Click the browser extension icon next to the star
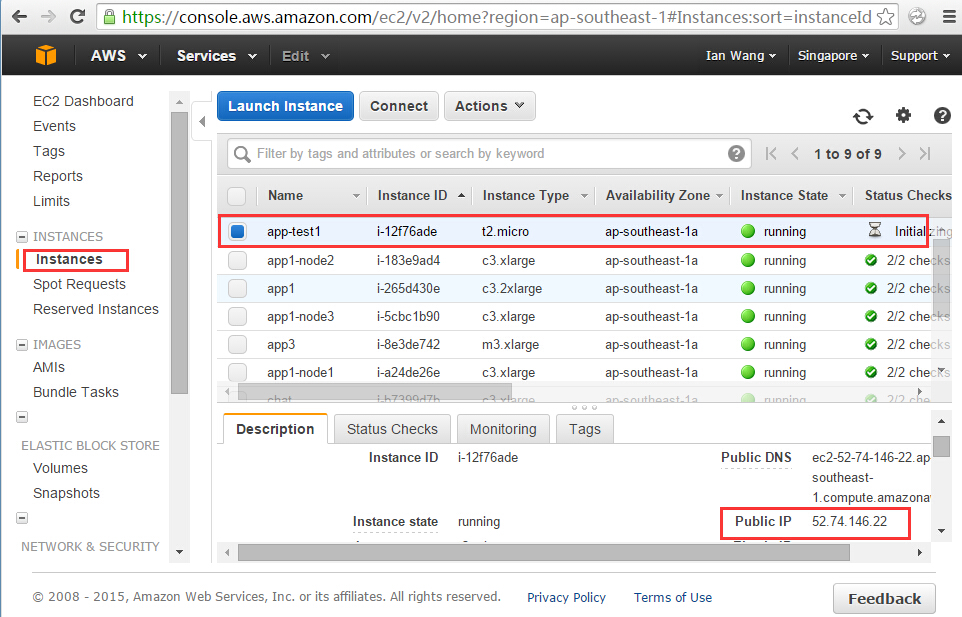This screenshot has width=962, height=617. pyautogui.click(x=917, y=17)
